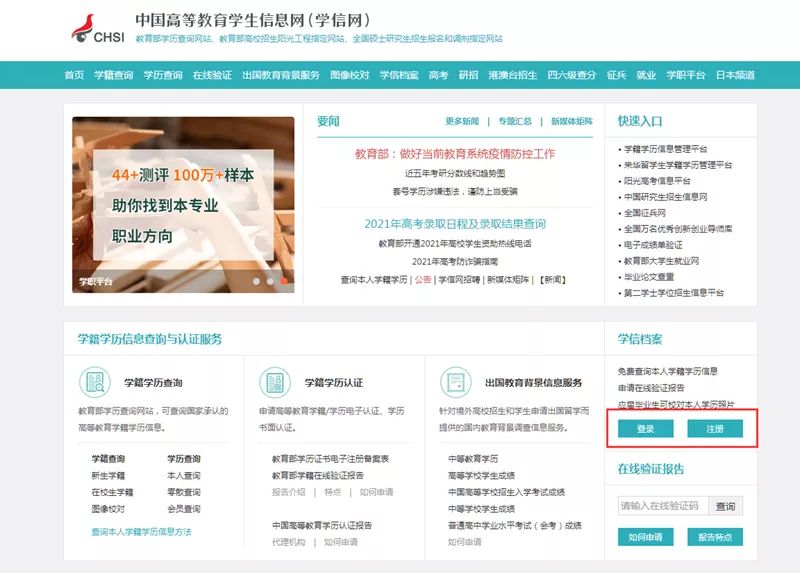Open 新媒体矩阵 link in news header
Screen dimensions: 800x573
tap(572, 121)
